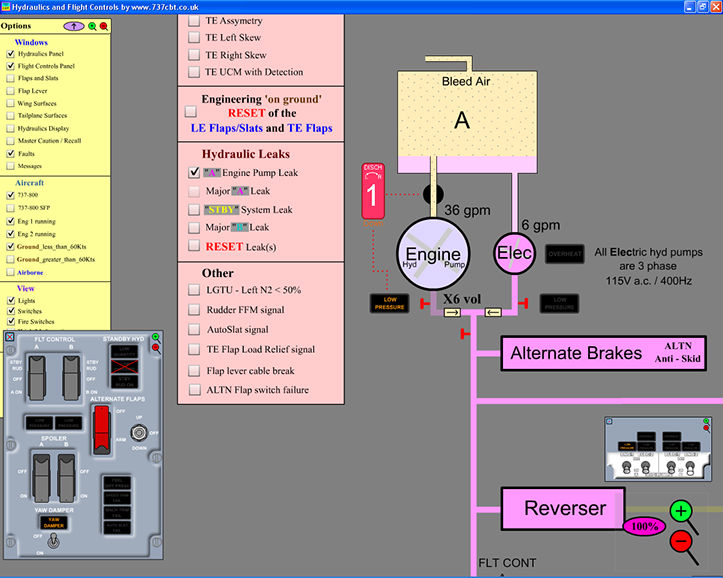Image resolution: width=723 pixels, height=578 pixels.
Task: Uncheck the A Engine Pump Leak checkbox
Action: [x=194, y=172]
